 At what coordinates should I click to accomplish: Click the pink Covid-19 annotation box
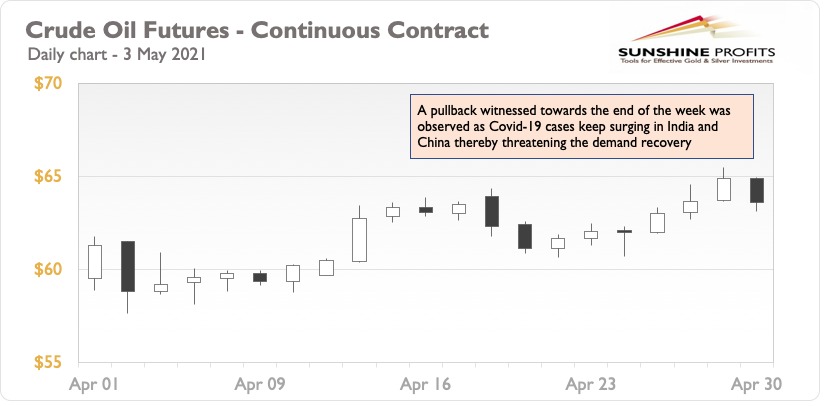[x=582, y=127]
